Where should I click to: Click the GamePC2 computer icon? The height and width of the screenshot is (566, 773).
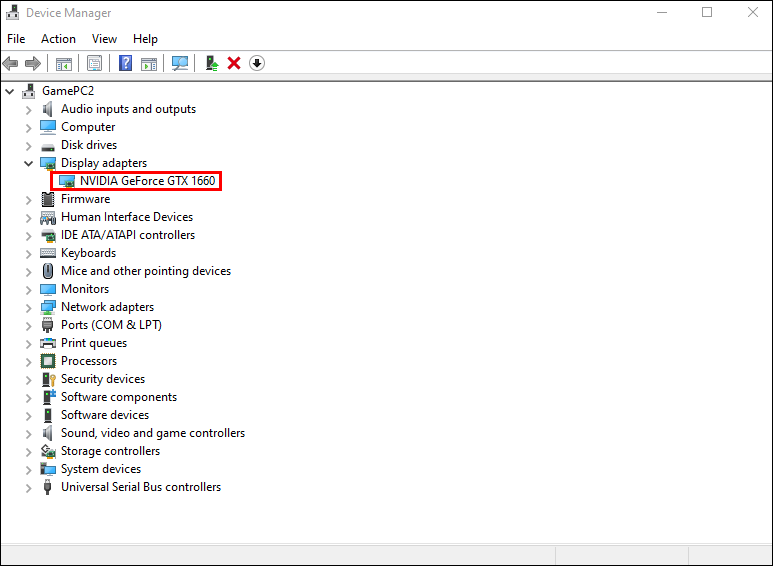[x=29, y=91]
